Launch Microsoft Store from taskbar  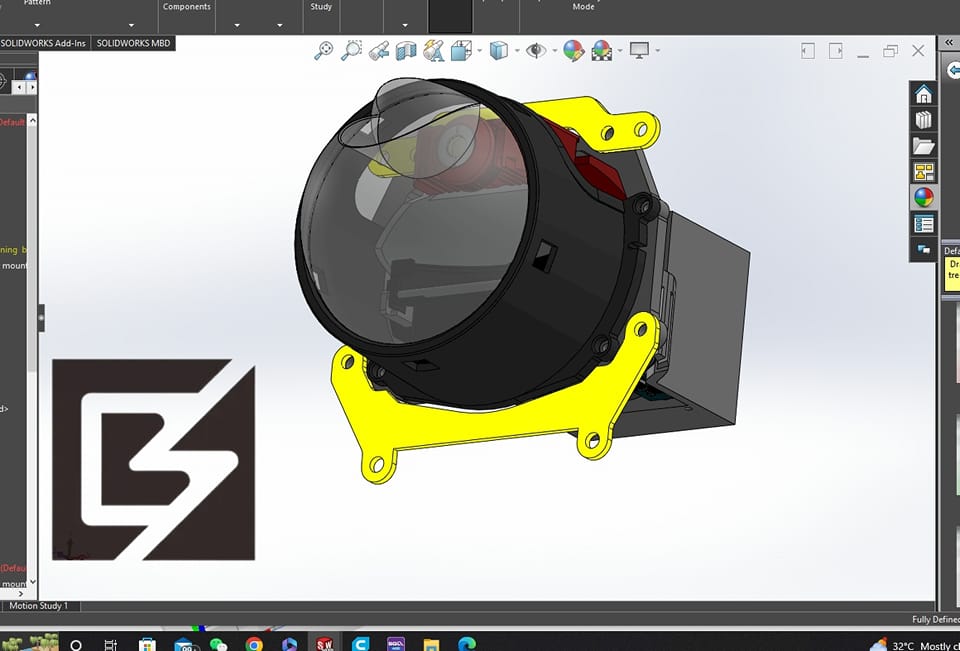147,645
